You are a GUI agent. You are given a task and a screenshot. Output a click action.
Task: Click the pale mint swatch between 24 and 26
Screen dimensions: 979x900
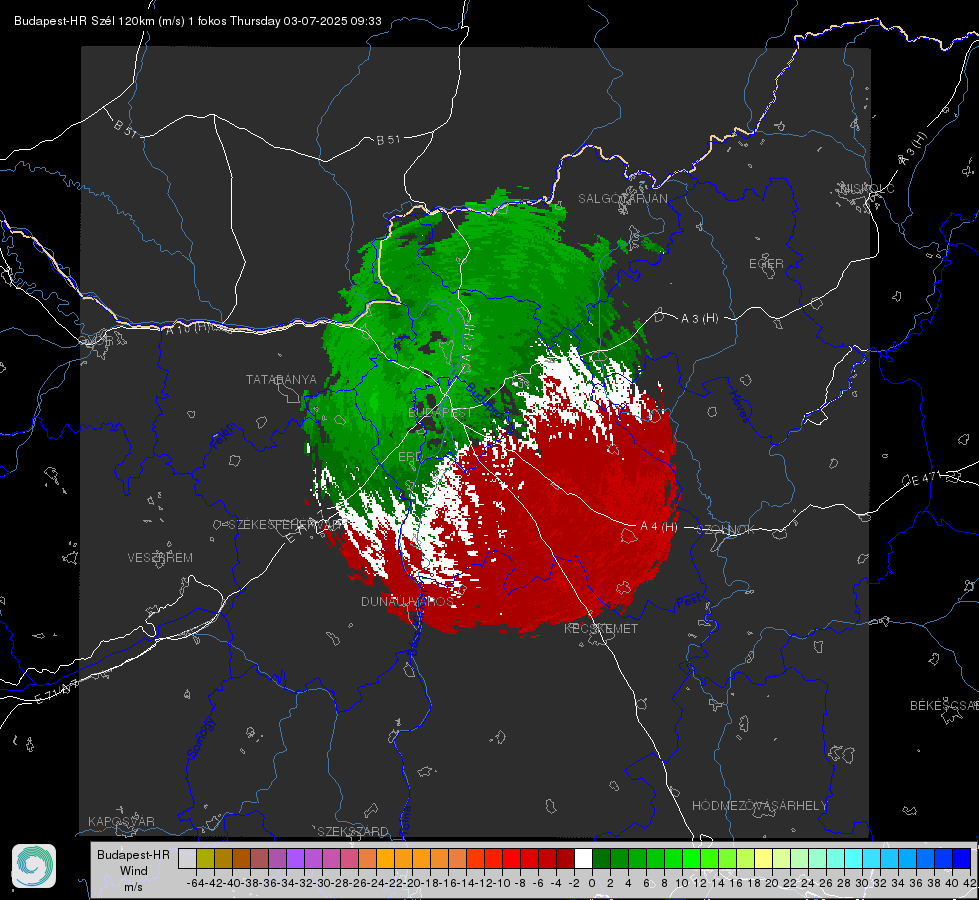[817, 858]
